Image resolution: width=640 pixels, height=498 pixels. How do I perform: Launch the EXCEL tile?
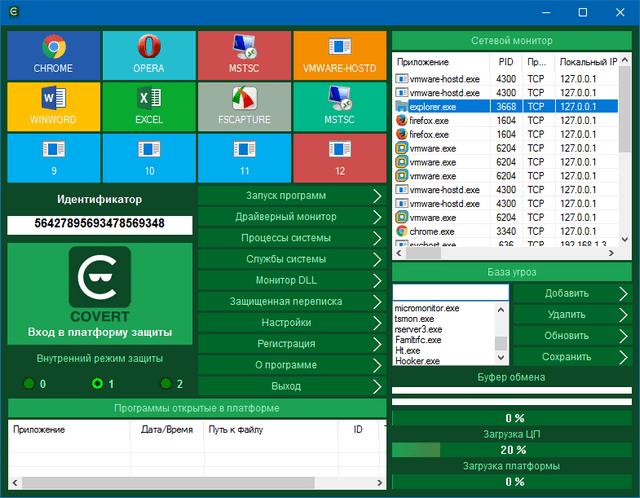point(148,105)
